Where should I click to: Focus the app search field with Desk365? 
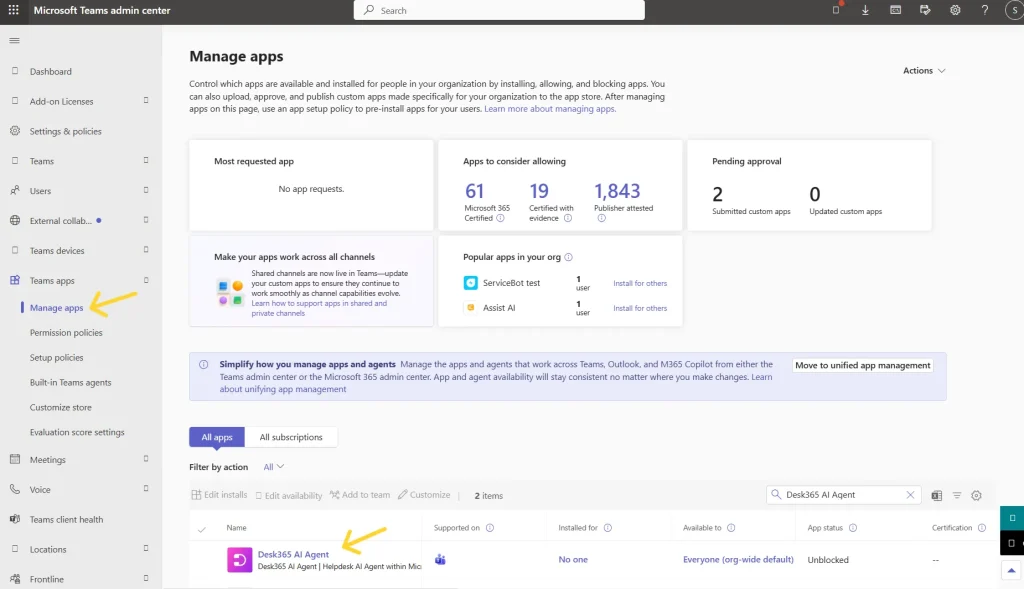(843, 495)
